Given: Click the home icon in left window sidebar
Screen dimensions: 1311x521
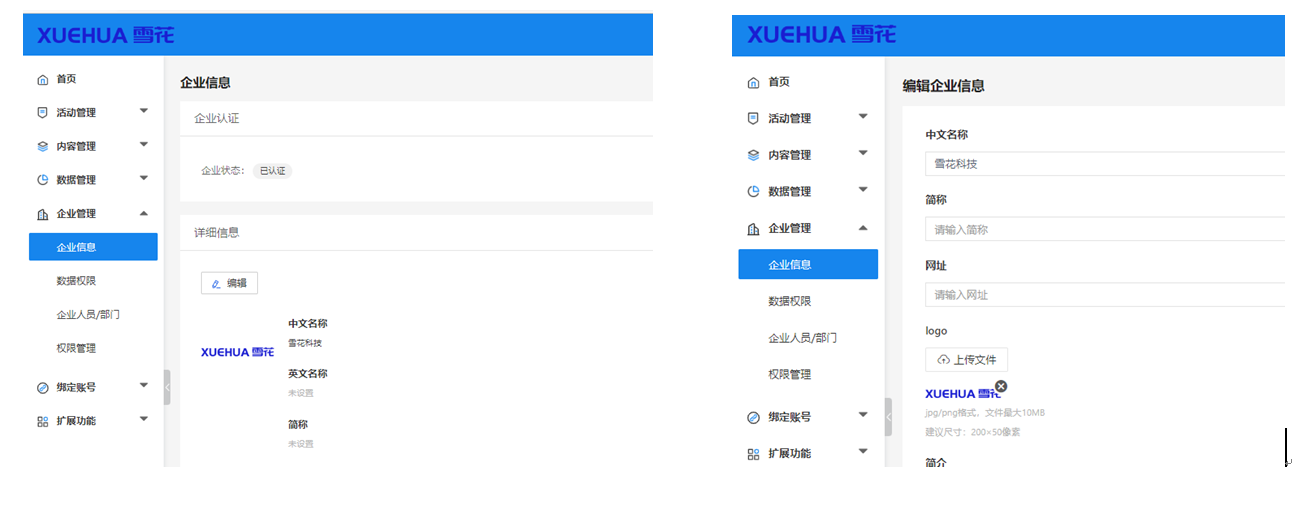Looking at the screenshot, I should [x=42, y=79].
